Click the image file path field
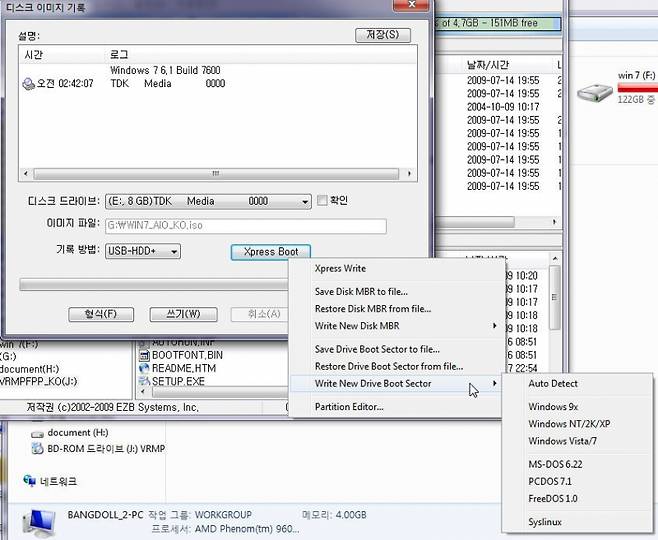658x540 pixels. pos(245,227)
